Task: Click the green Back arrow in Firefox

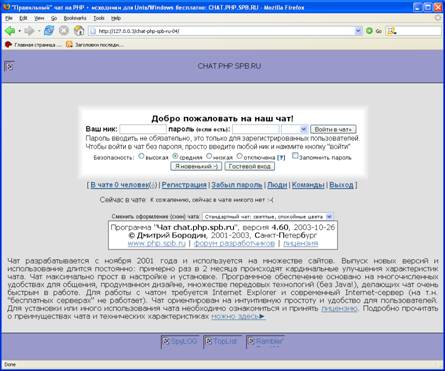Action: pyautogui.click(x=10, y=31)
